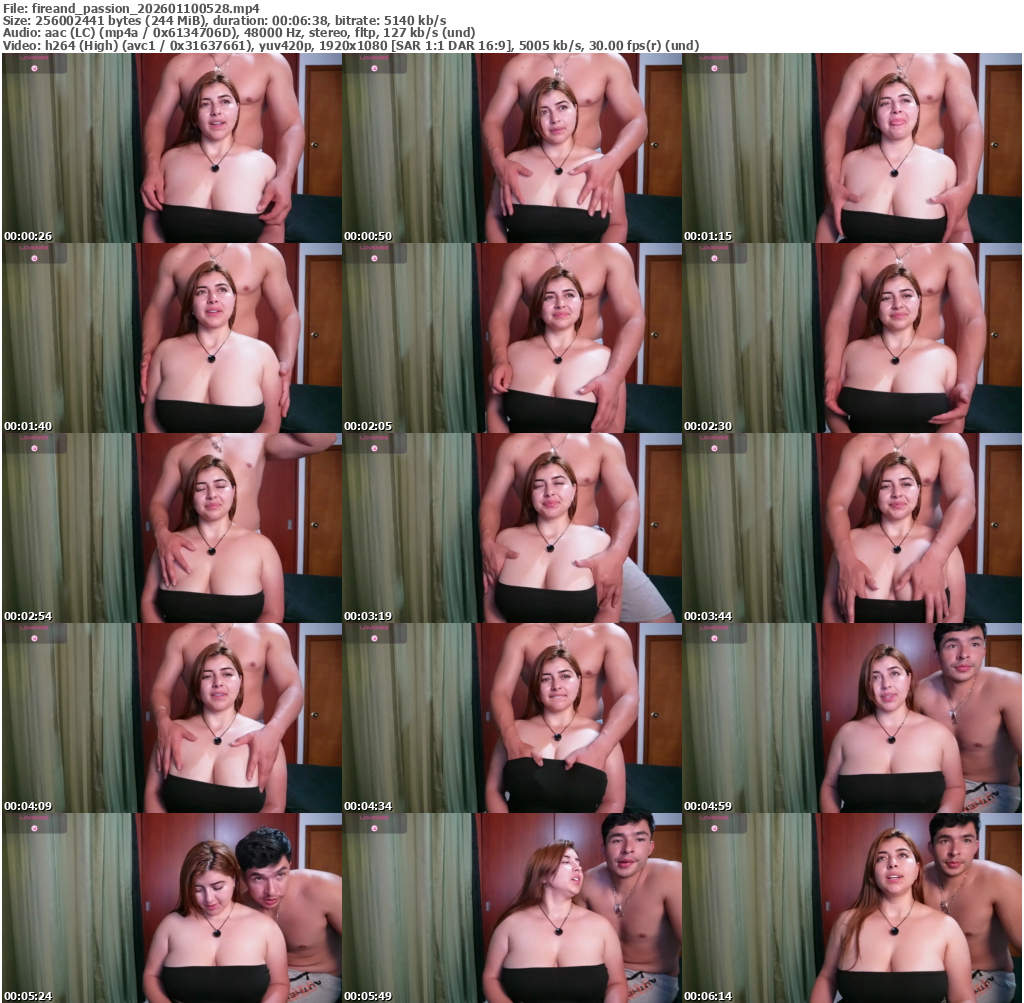The image size is (1024, 1003).
Task: Open the thumbnail at 00:03:44
Action: 851,528
